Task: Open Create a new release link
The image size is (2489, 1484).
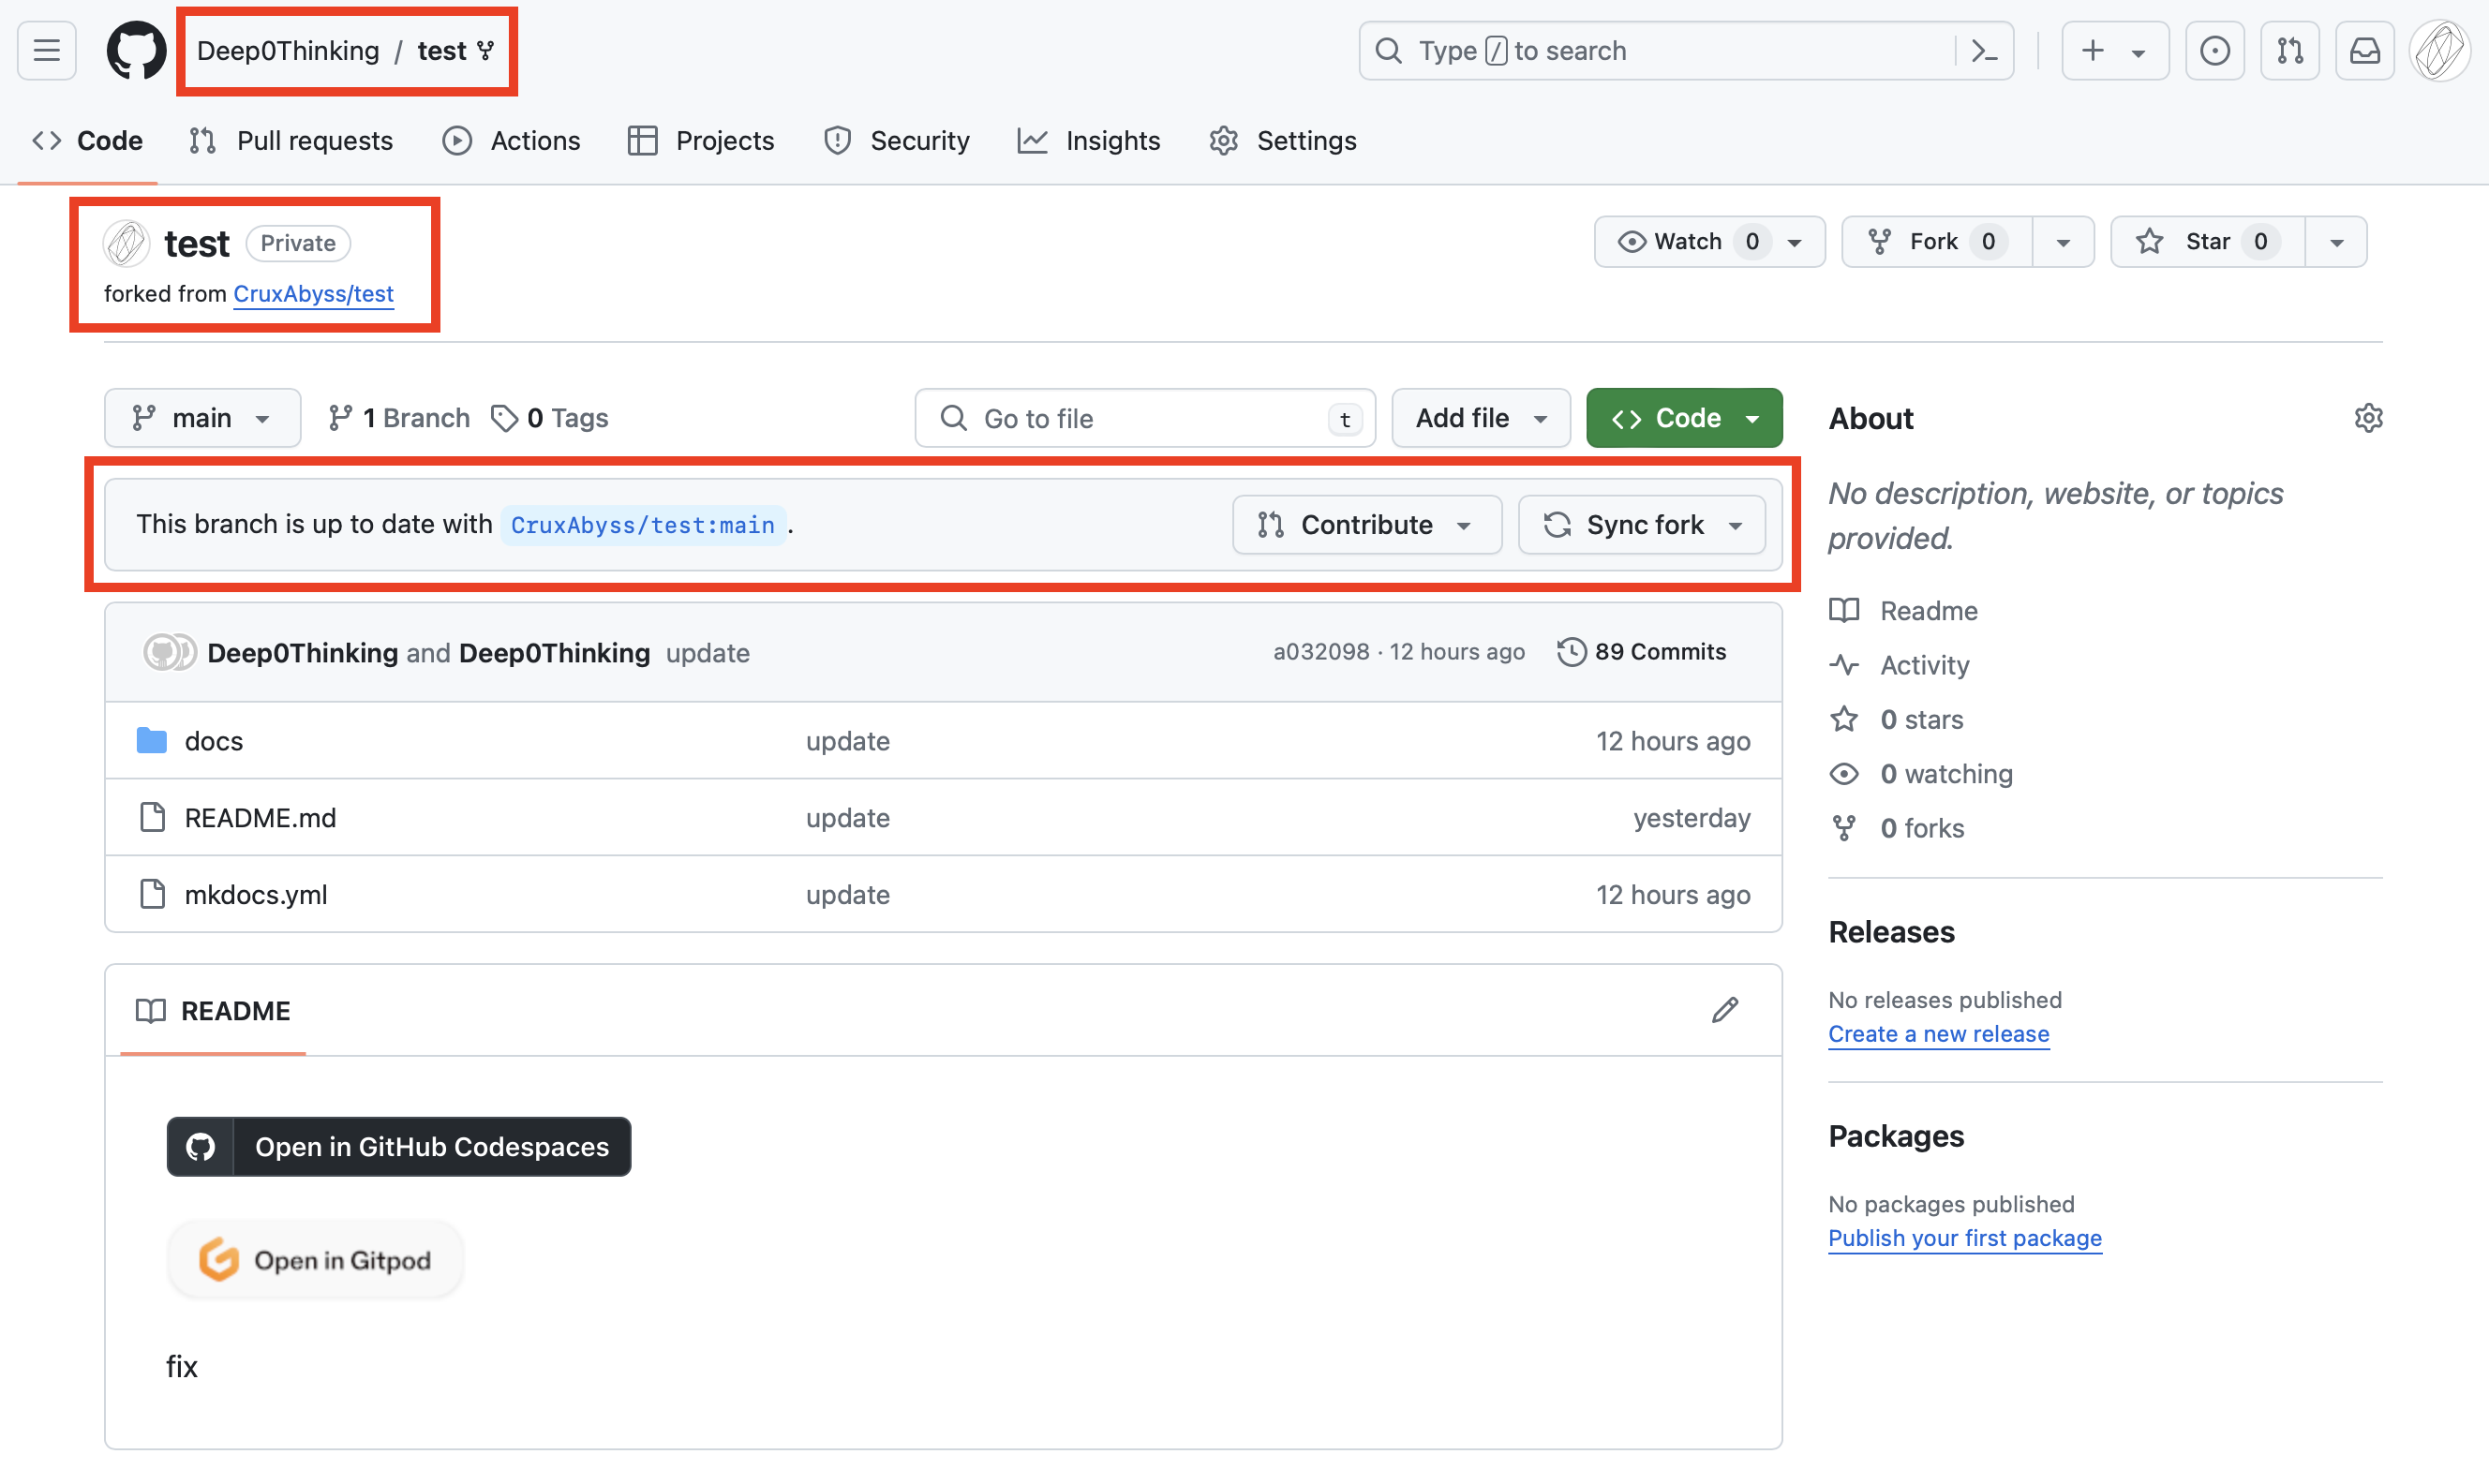Action: point(1938,1033)
